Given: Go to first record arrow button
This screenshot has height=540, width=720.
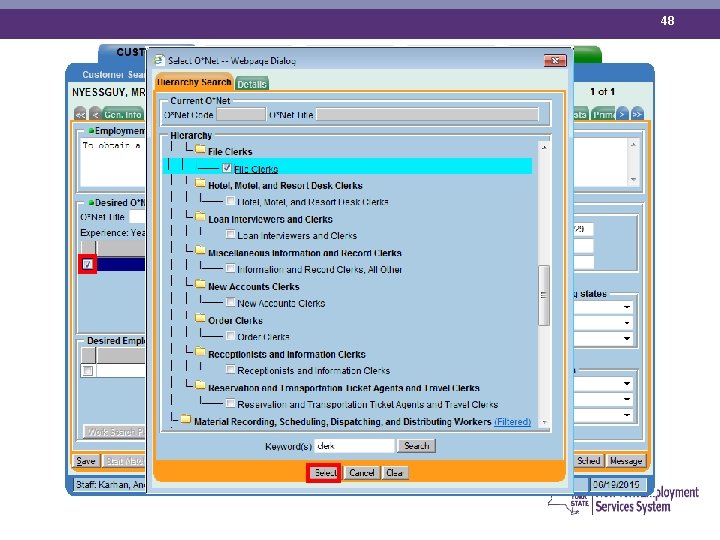Looking at the screenshot, I should pos(80,114).
